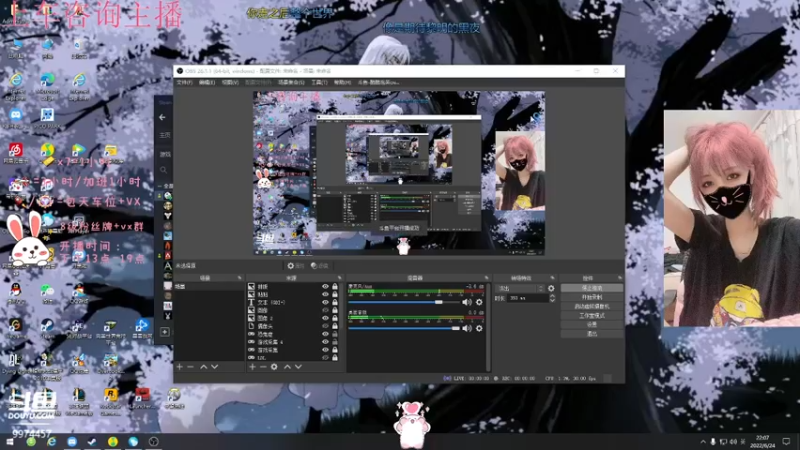Open the 淡出 transition dropdown

[520, 288]
